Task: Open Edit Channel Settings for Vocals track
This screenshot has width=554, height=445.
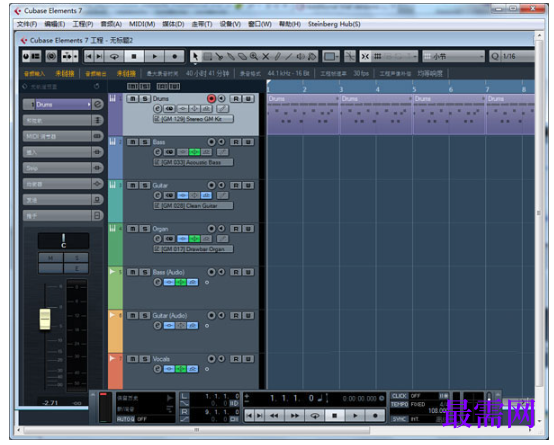Action: 158,369
